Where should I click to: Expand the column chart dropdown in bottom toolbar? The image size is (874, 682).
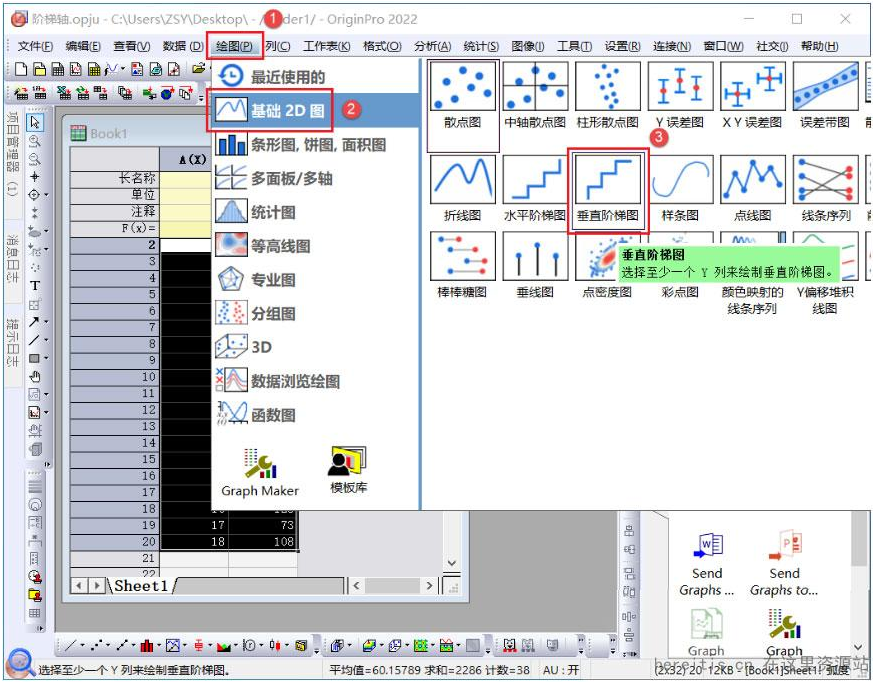point(158,646)
